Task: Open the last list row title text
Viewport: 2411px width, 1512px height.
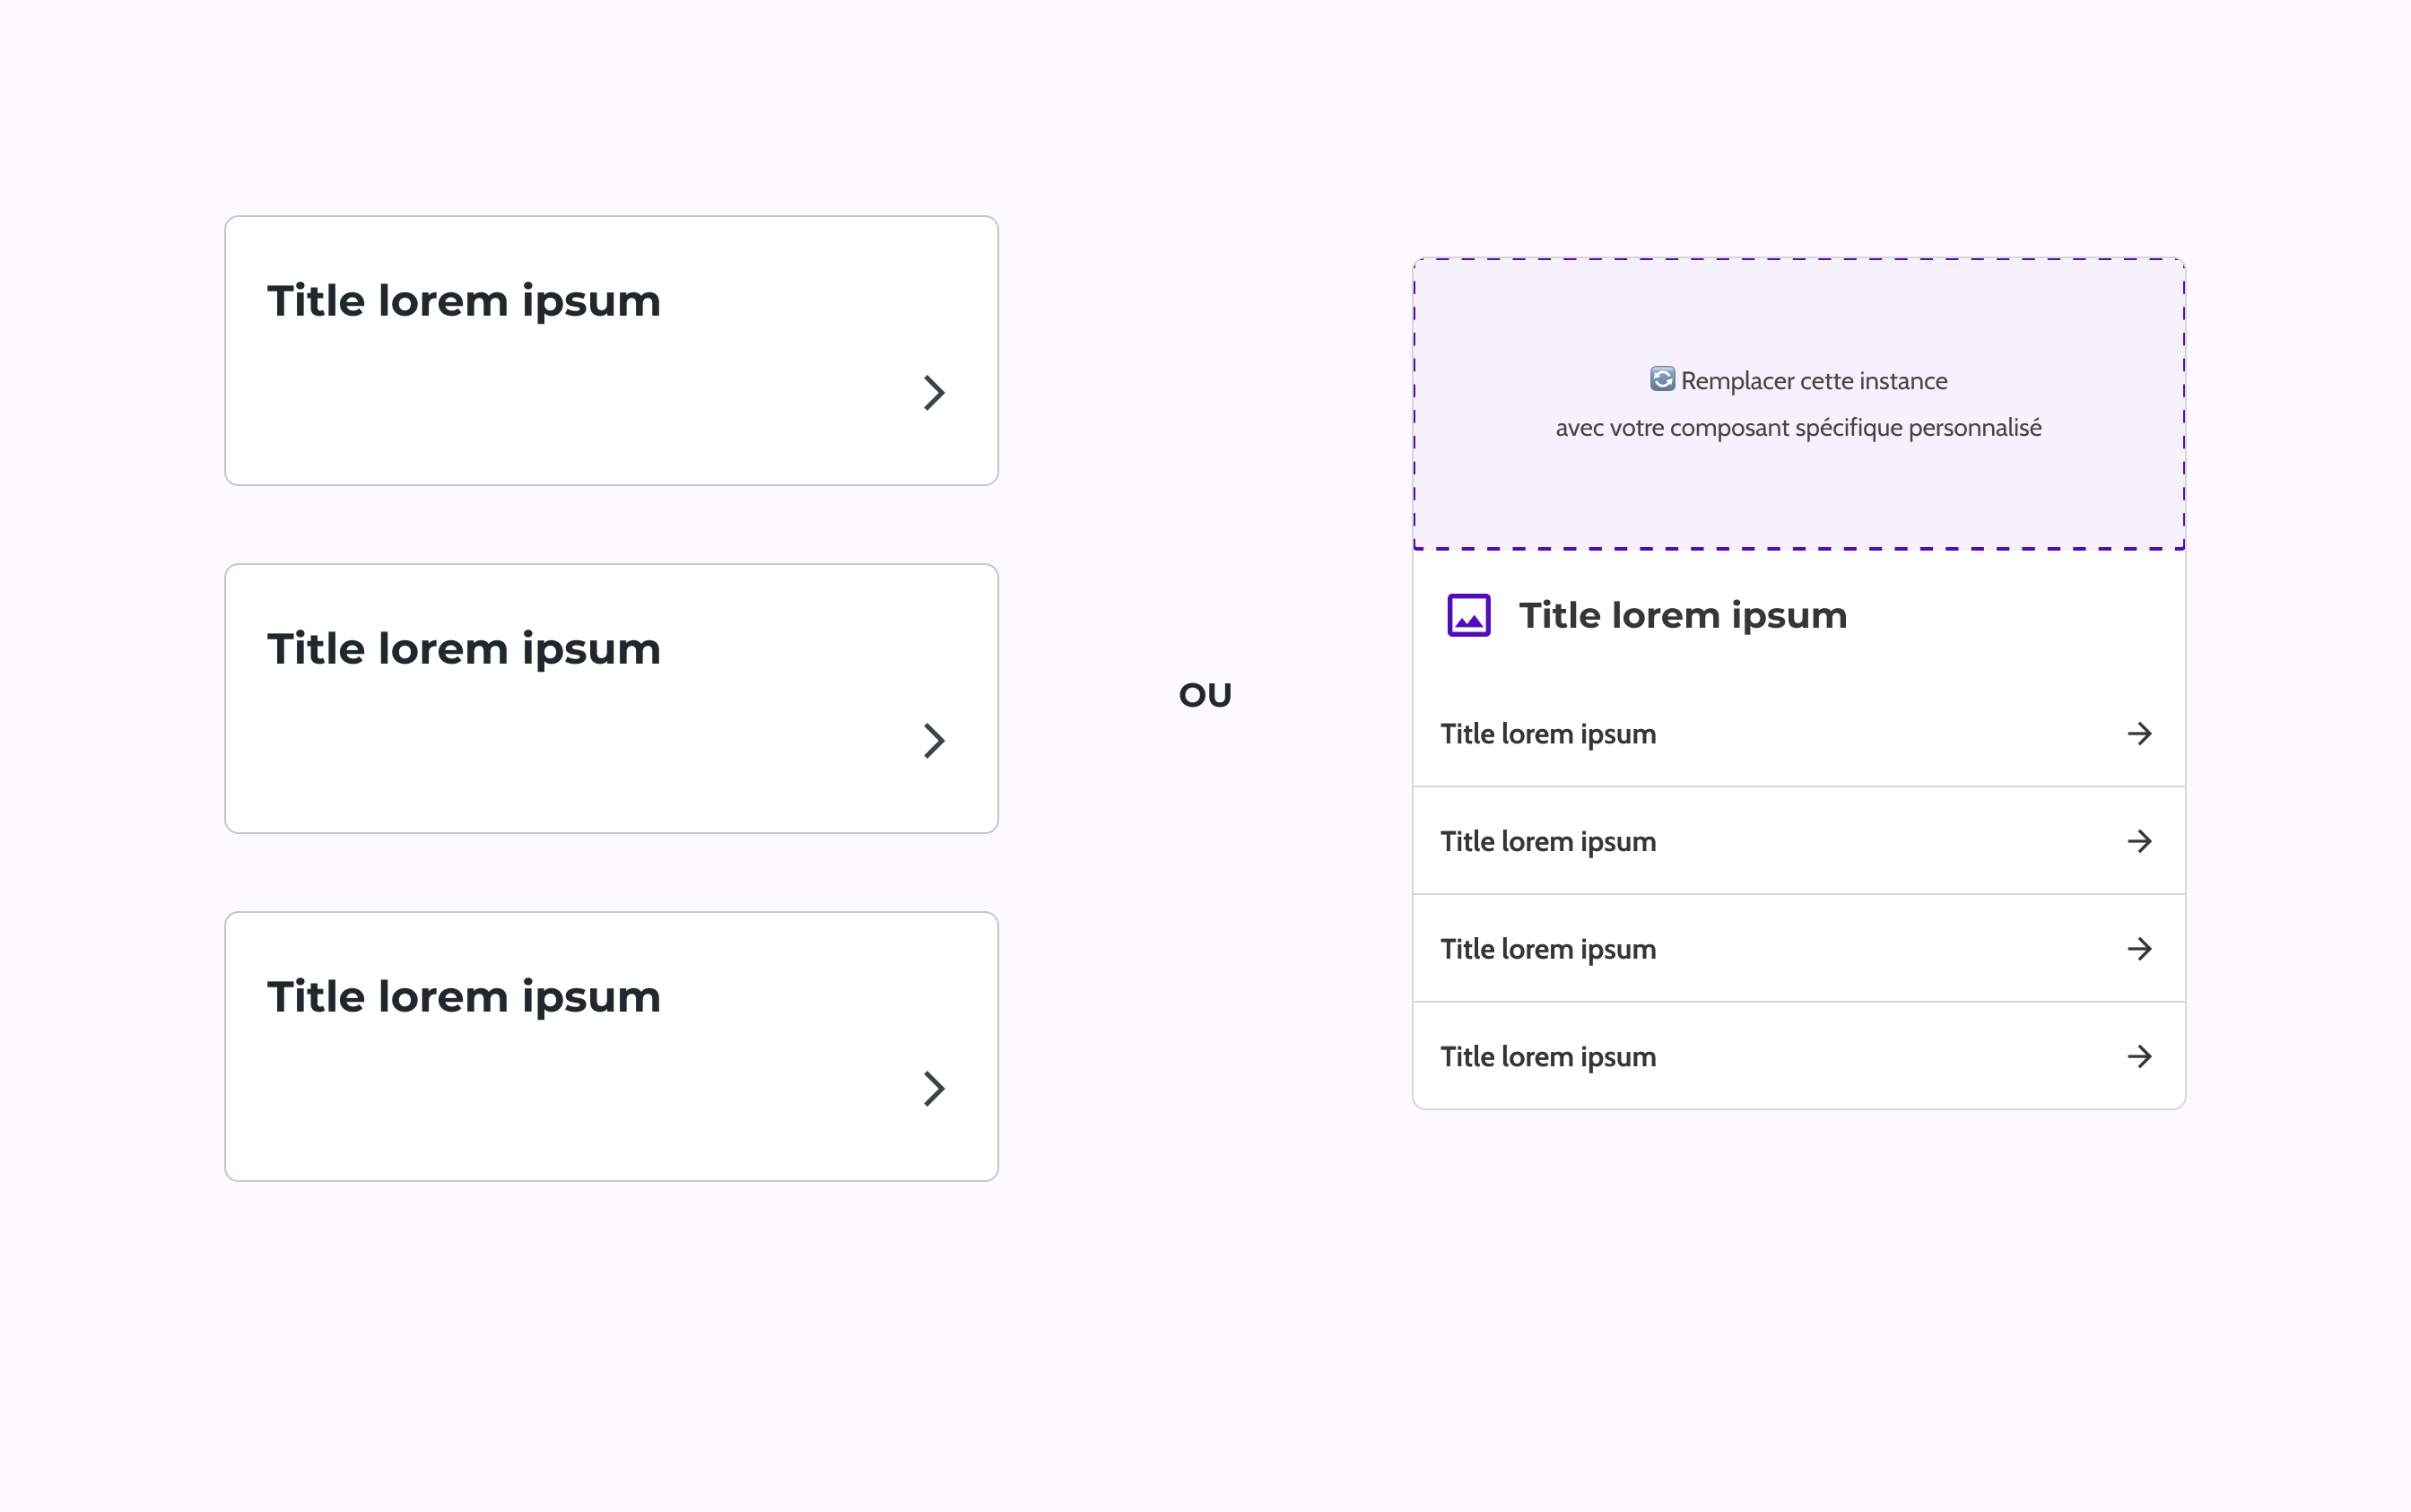Action: click(1548, 1057)
